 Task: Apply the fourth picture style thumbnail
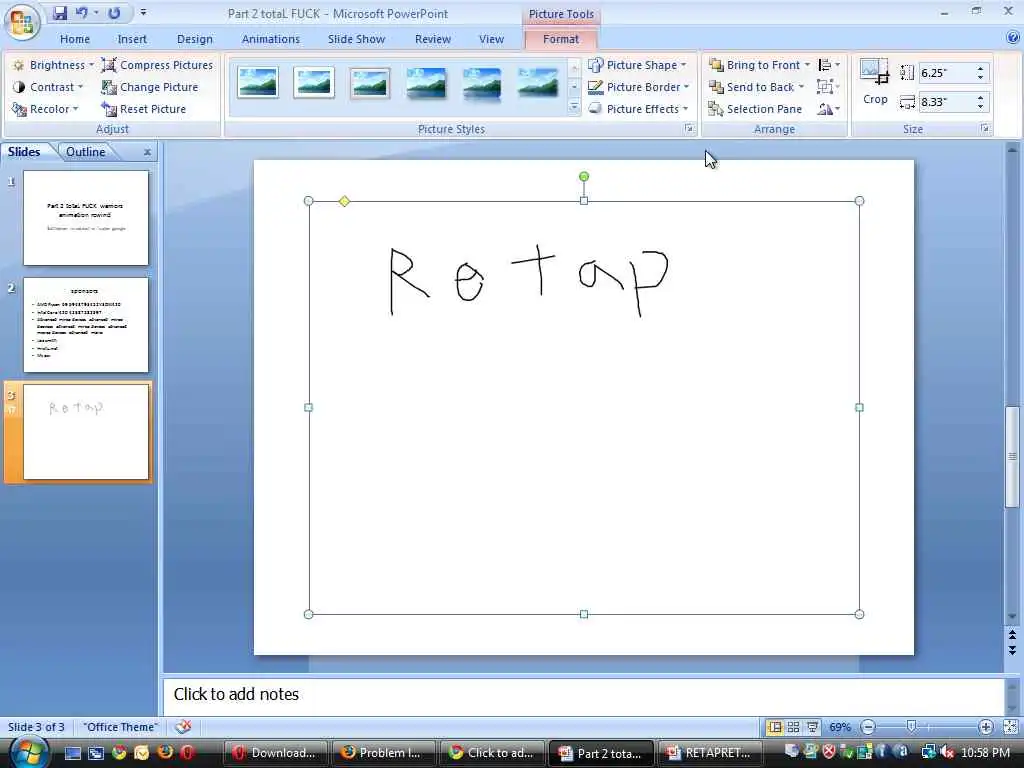(x=426, y=83)
